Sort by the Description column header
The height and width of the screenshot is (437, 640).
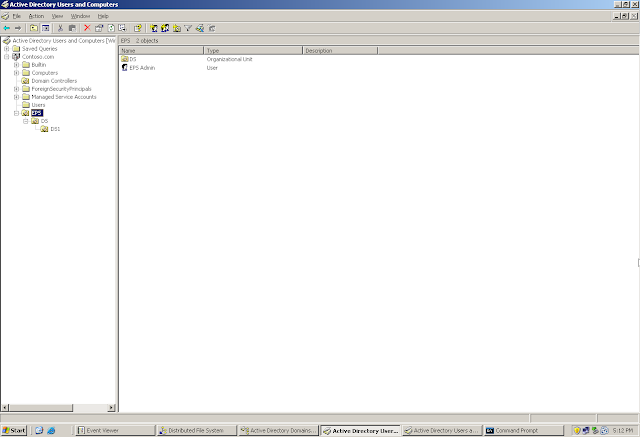pyautogui.click(x=340, y=51)
